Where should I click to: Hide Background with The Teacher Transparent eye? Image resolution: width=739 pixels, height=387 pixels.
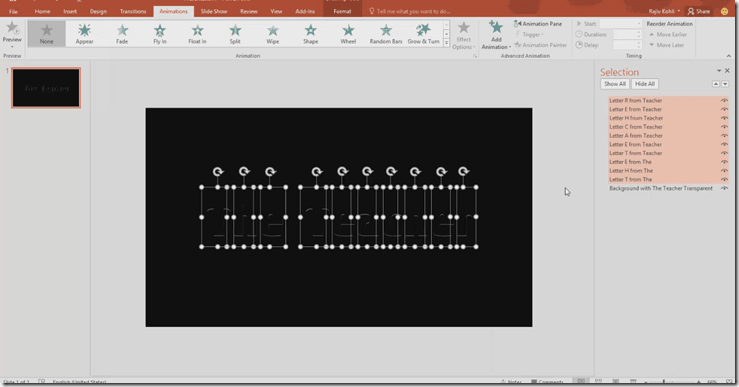pos(724,189)
